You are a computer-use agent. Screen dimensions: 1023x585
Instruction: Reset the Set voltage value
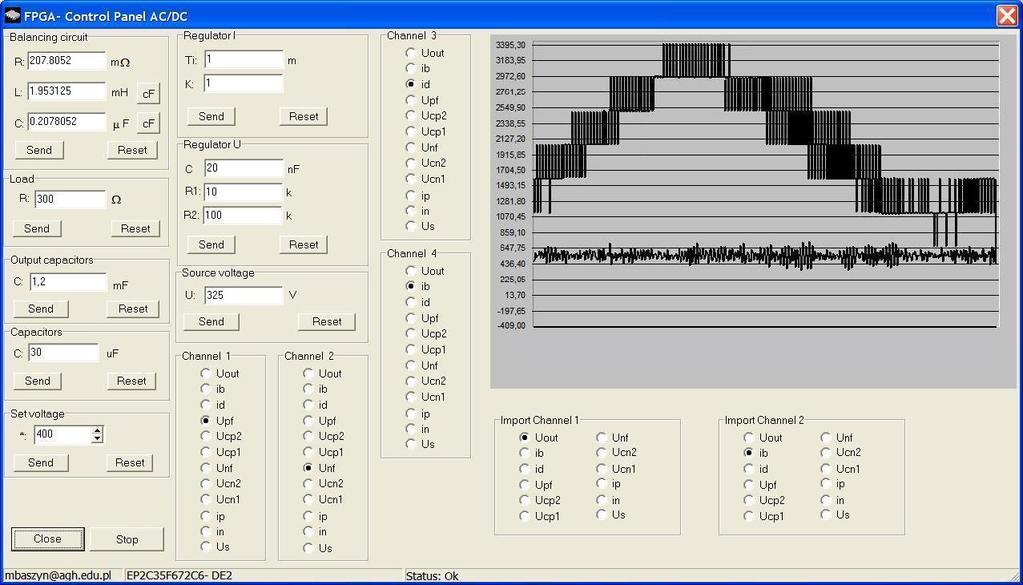pyautogui.click(x=130, y=462)
